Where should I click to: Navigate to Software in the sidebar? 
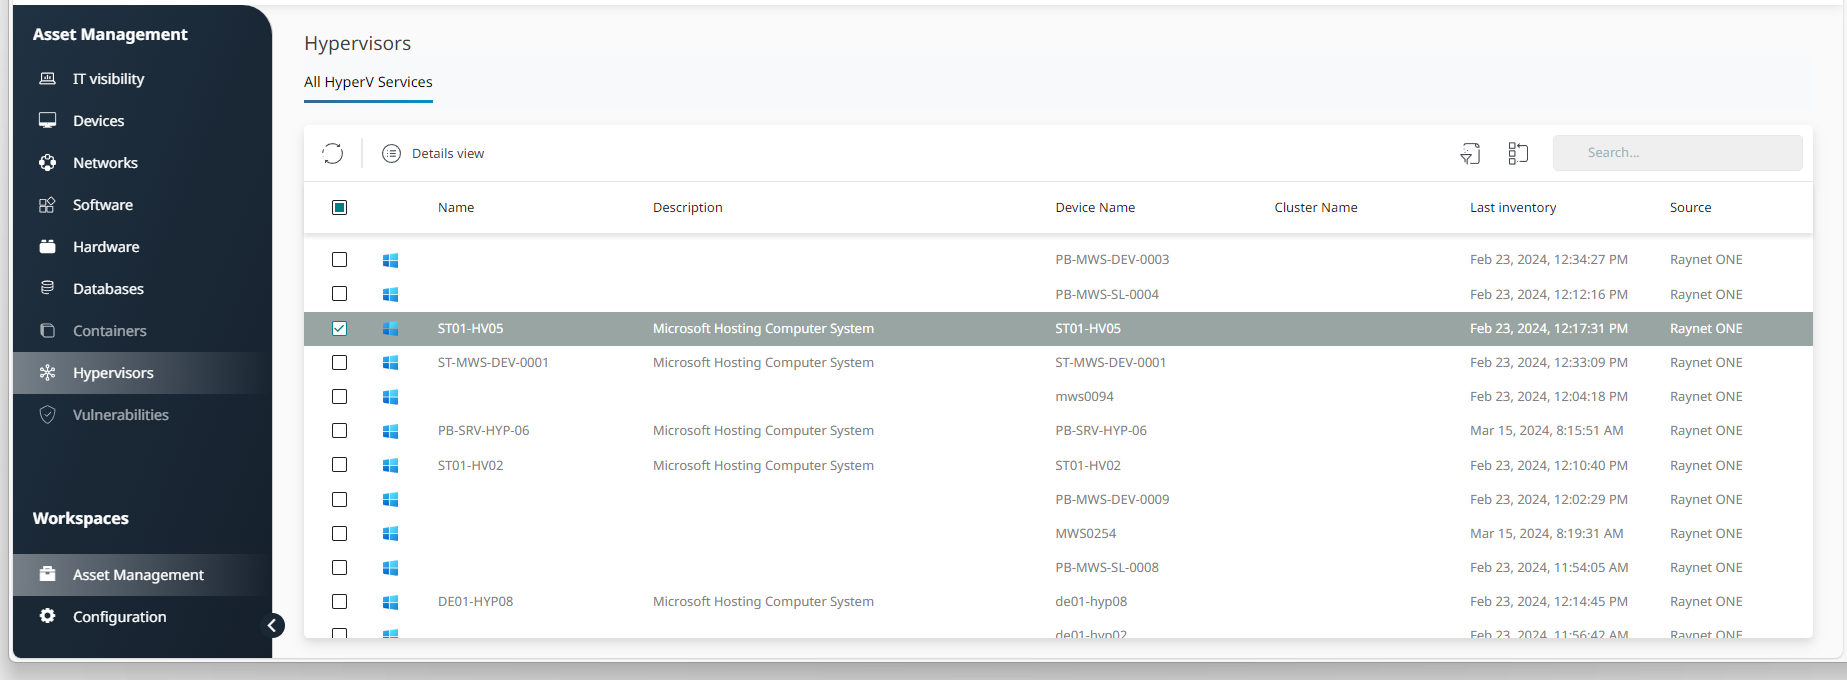point(102,205)
